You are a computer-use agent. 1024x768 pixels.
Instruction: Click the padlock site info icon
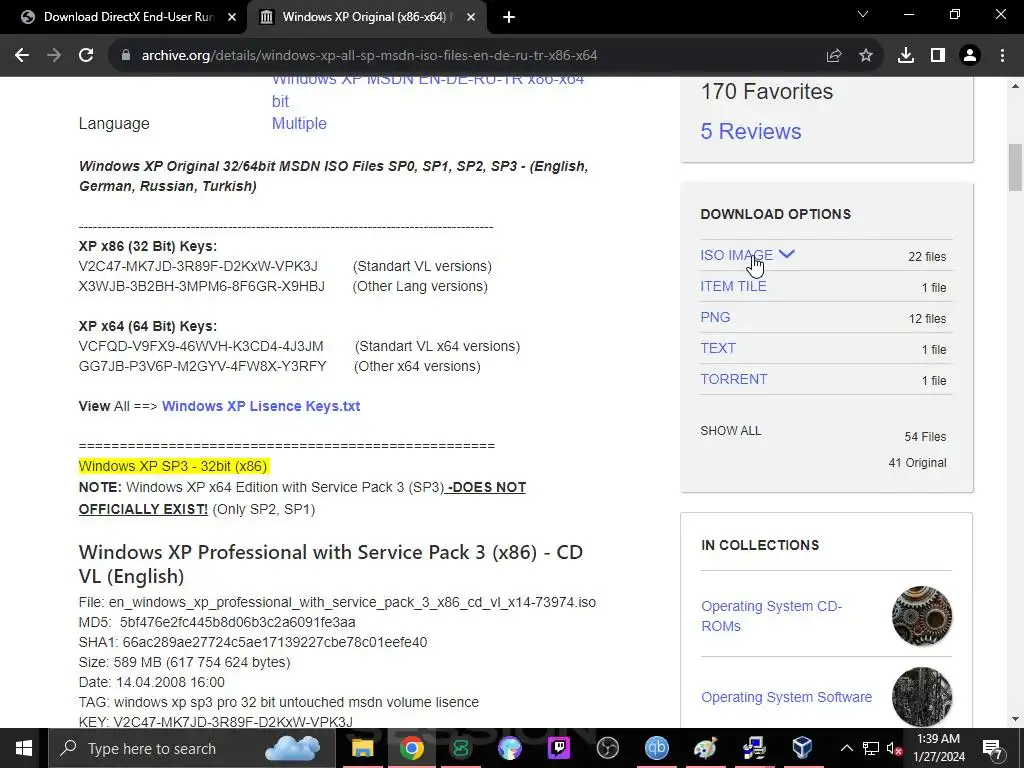[x=126, y=56]
